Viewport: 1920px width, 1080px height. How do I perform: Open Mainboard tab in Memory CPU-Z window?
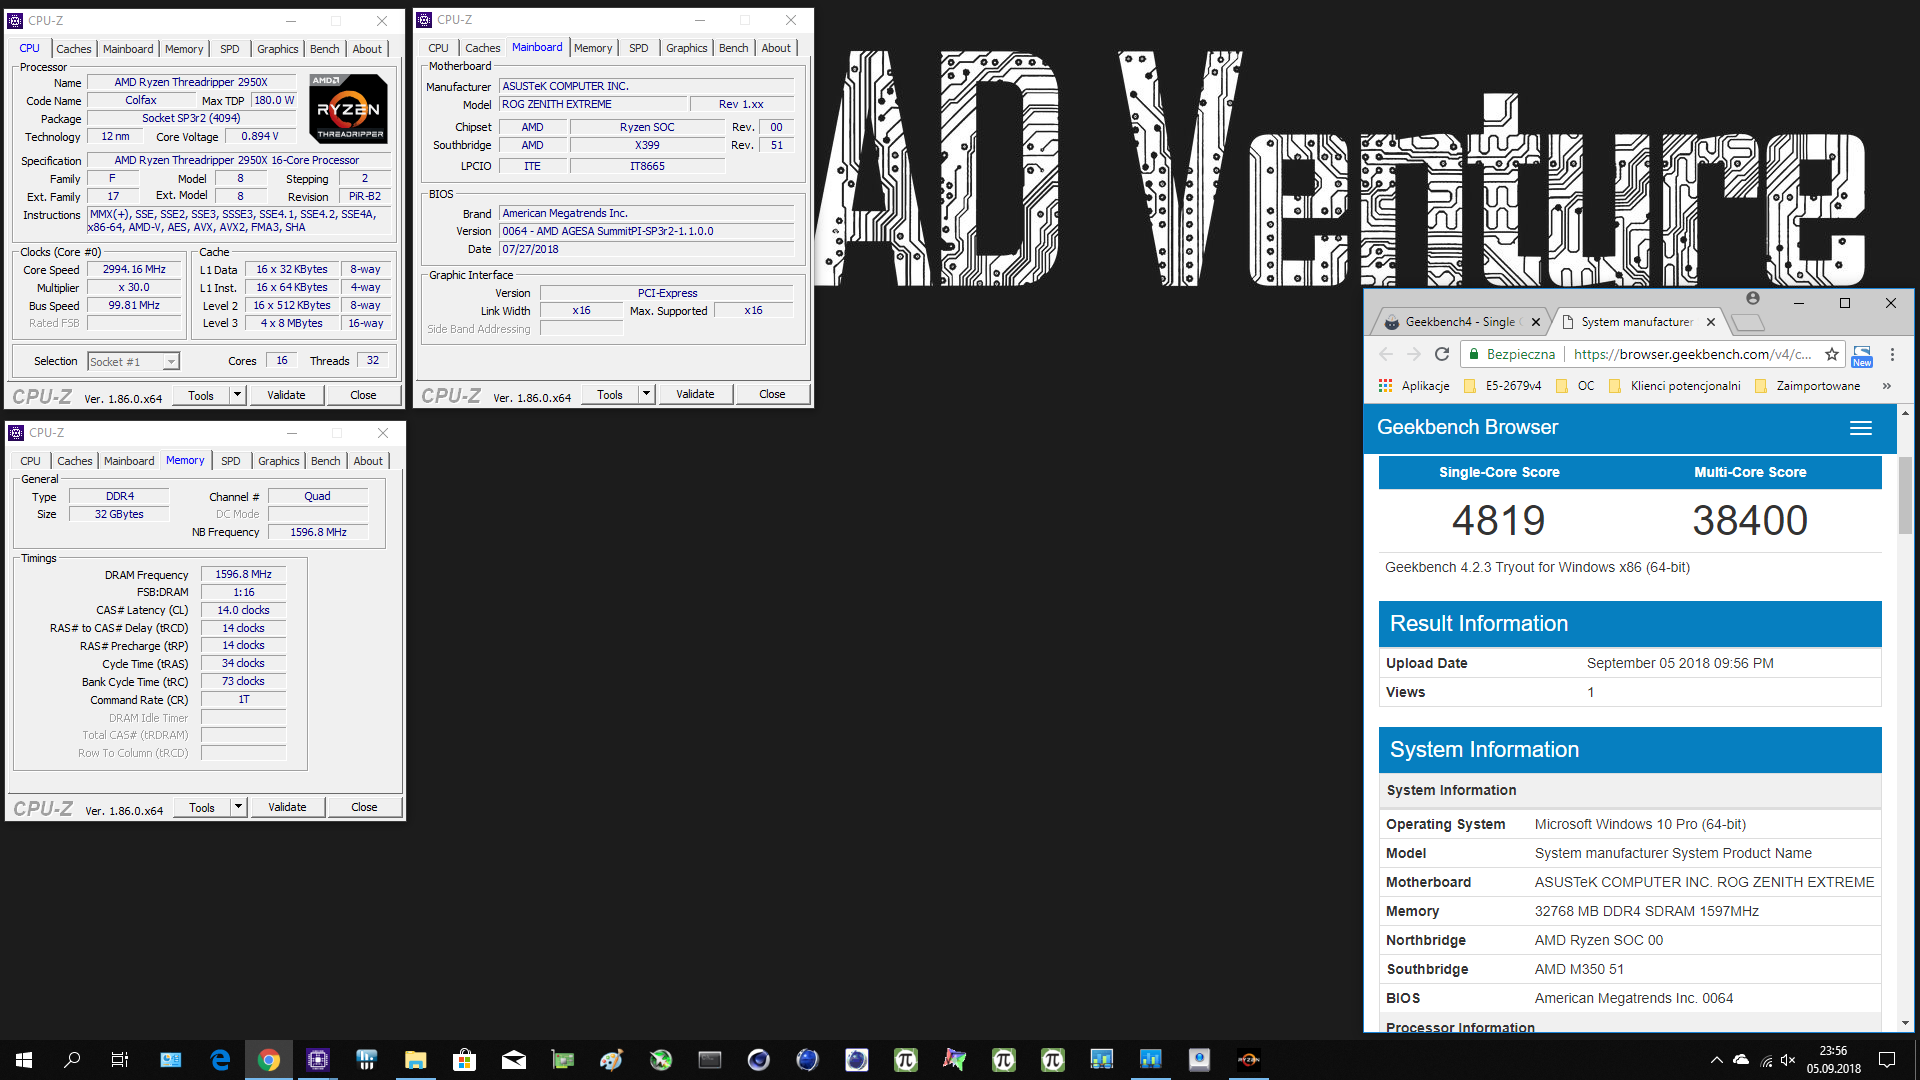tap(129, 461)
